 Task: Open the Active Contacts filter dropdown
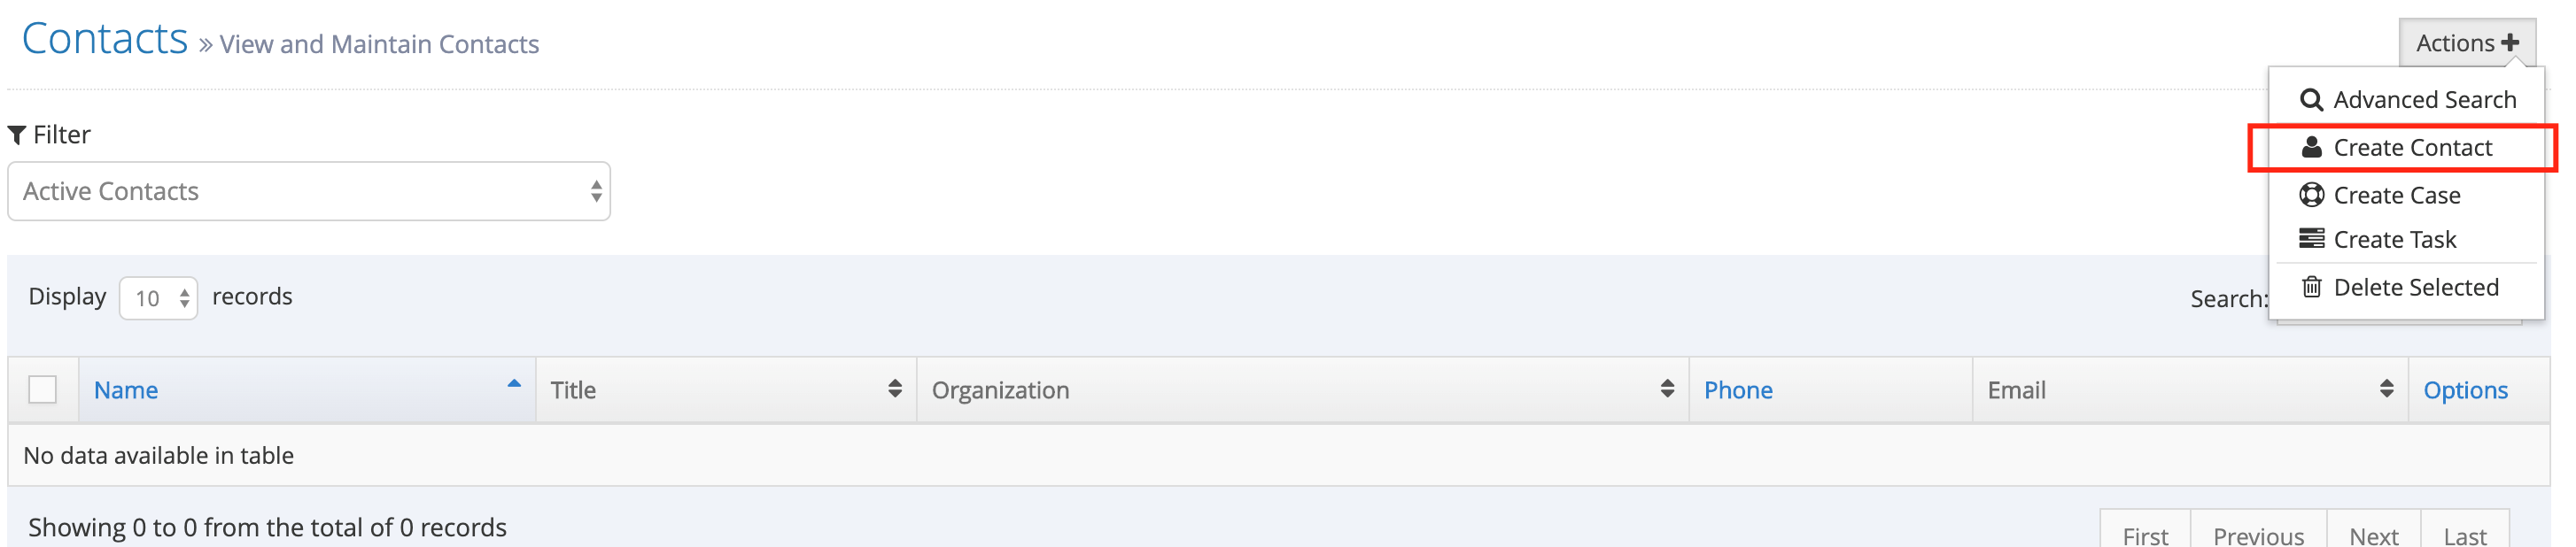click(x=308, y=191)
